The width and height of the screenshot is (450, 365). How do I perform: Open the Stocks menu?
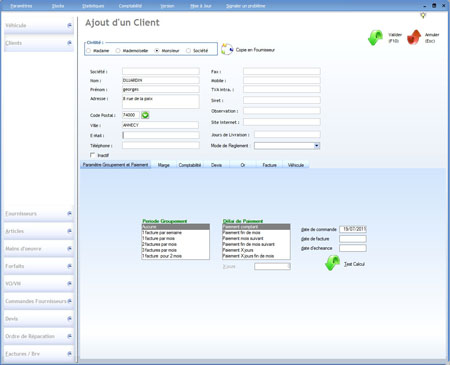58,6
